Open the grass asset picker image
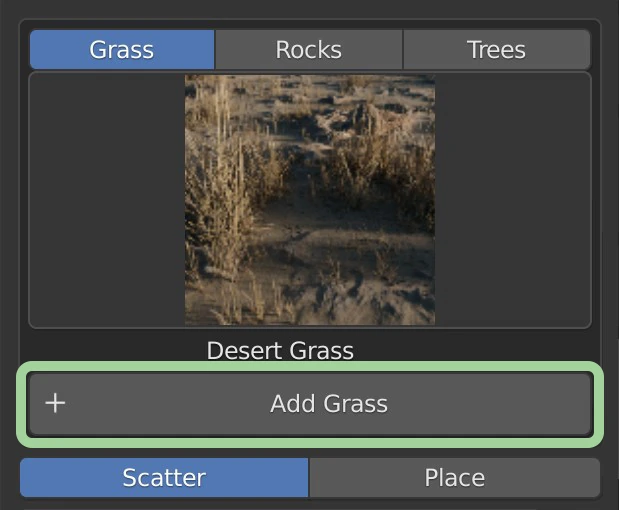619x510 pixels. (x=310, y=200)
